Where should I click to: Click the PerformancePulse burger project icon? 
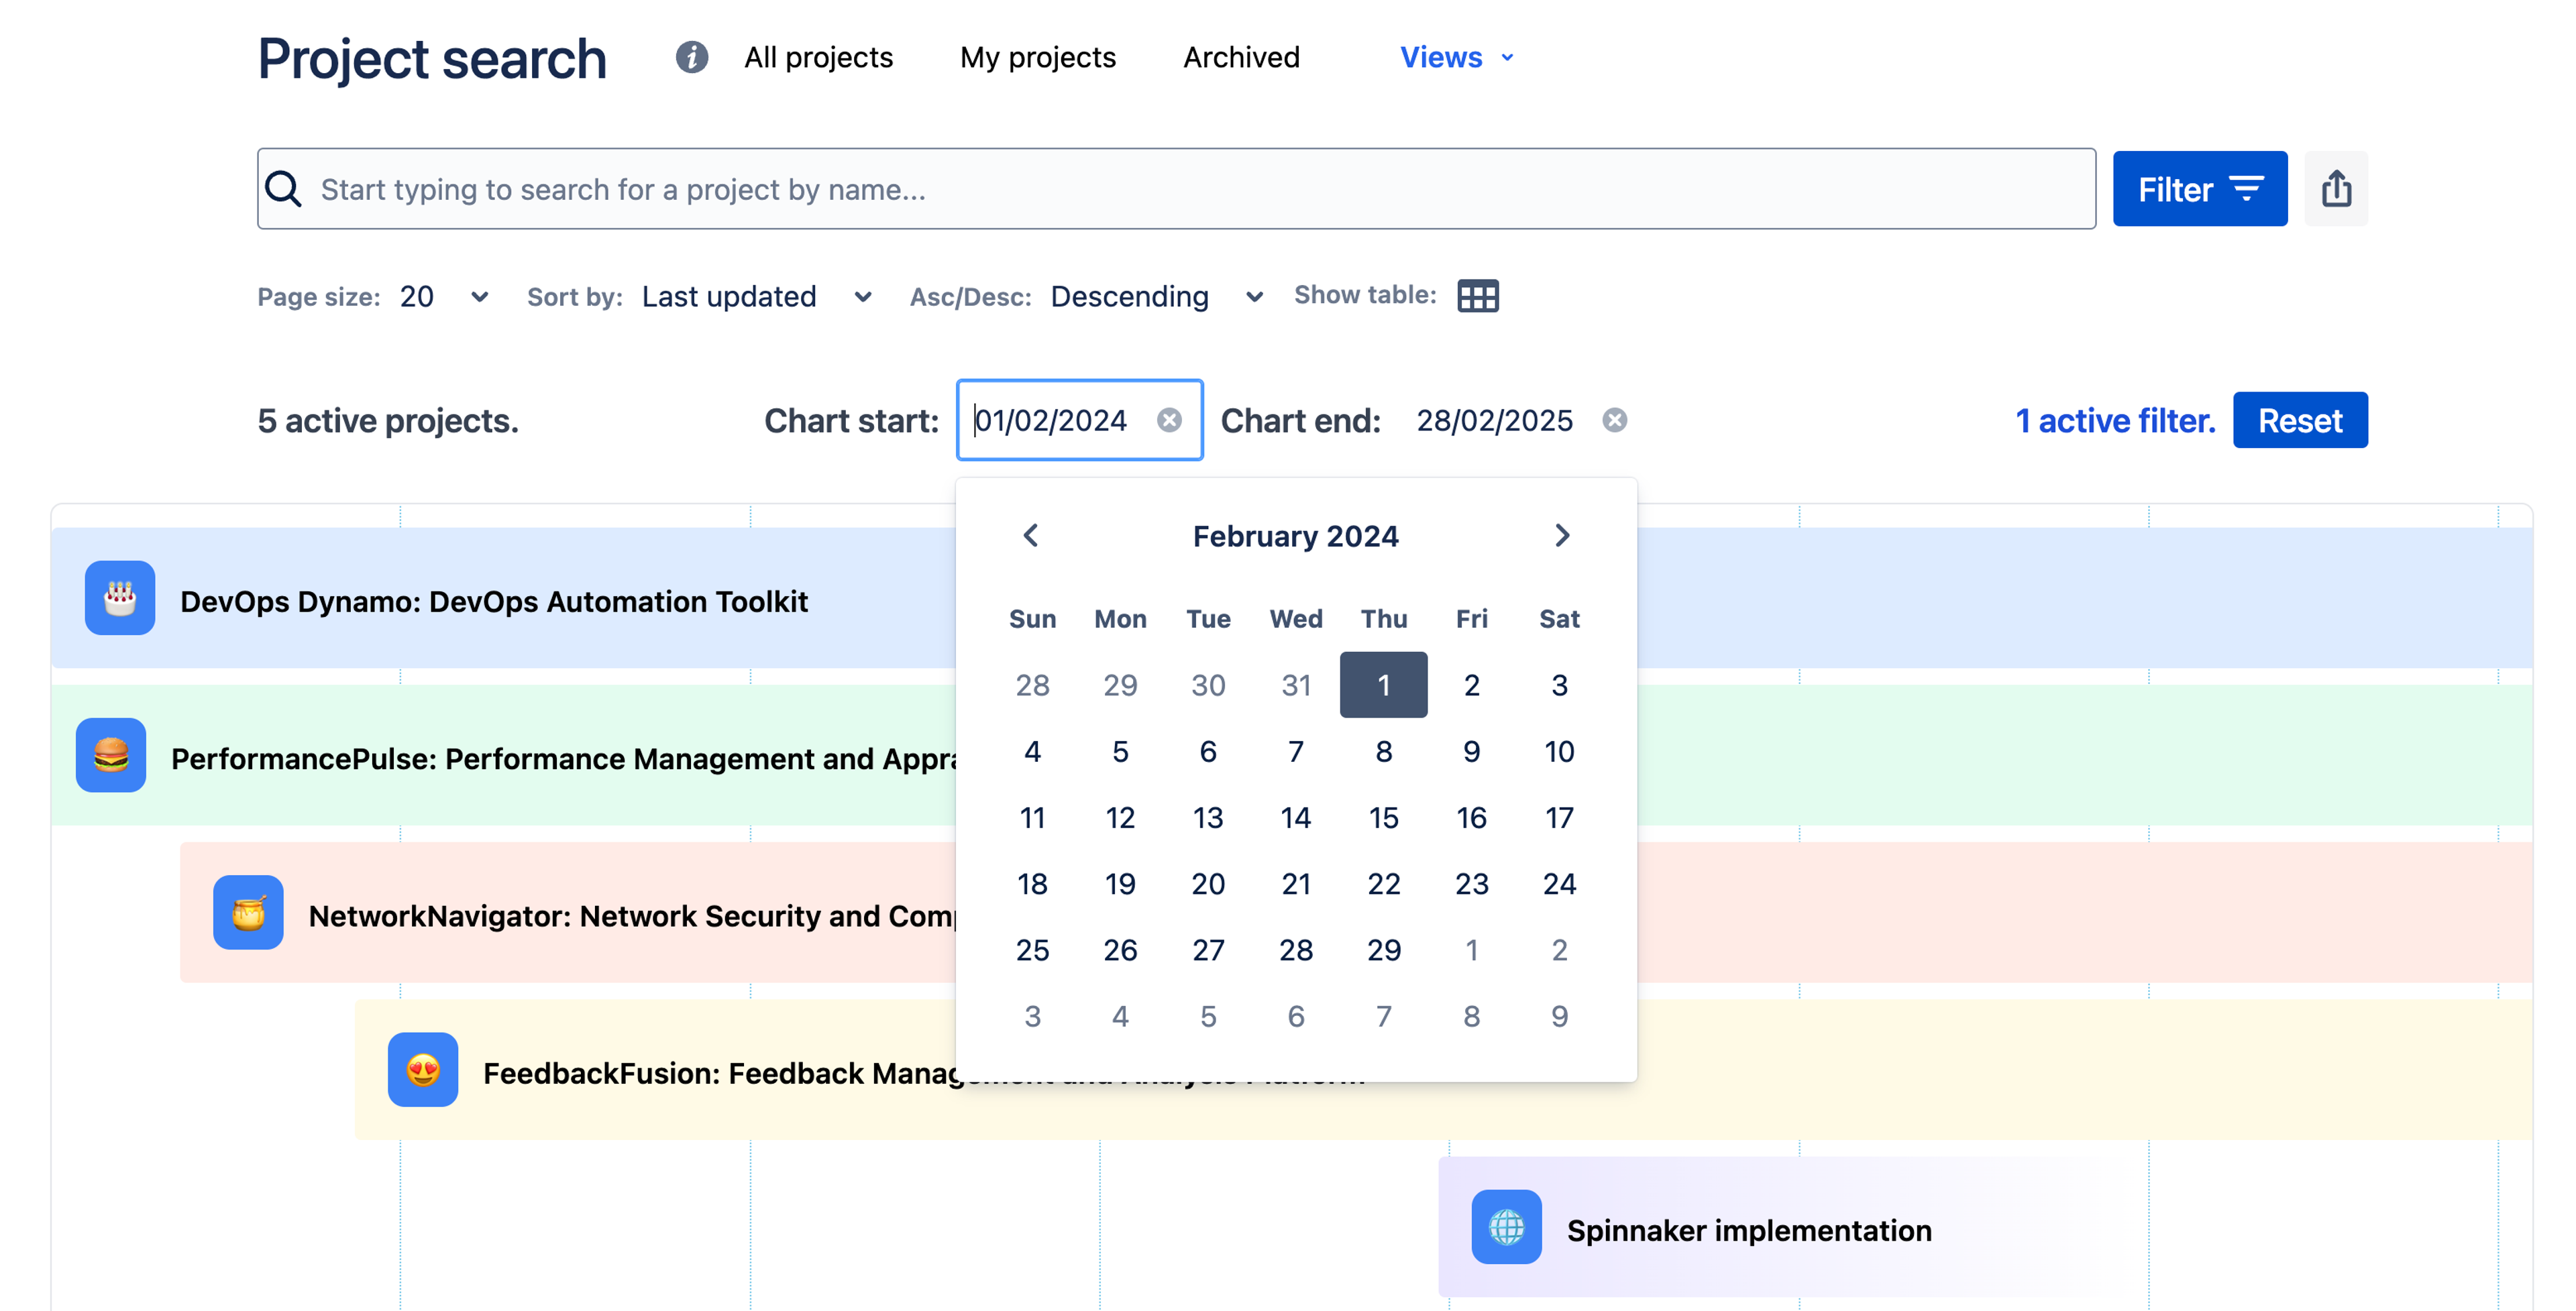tap(111, 755)
